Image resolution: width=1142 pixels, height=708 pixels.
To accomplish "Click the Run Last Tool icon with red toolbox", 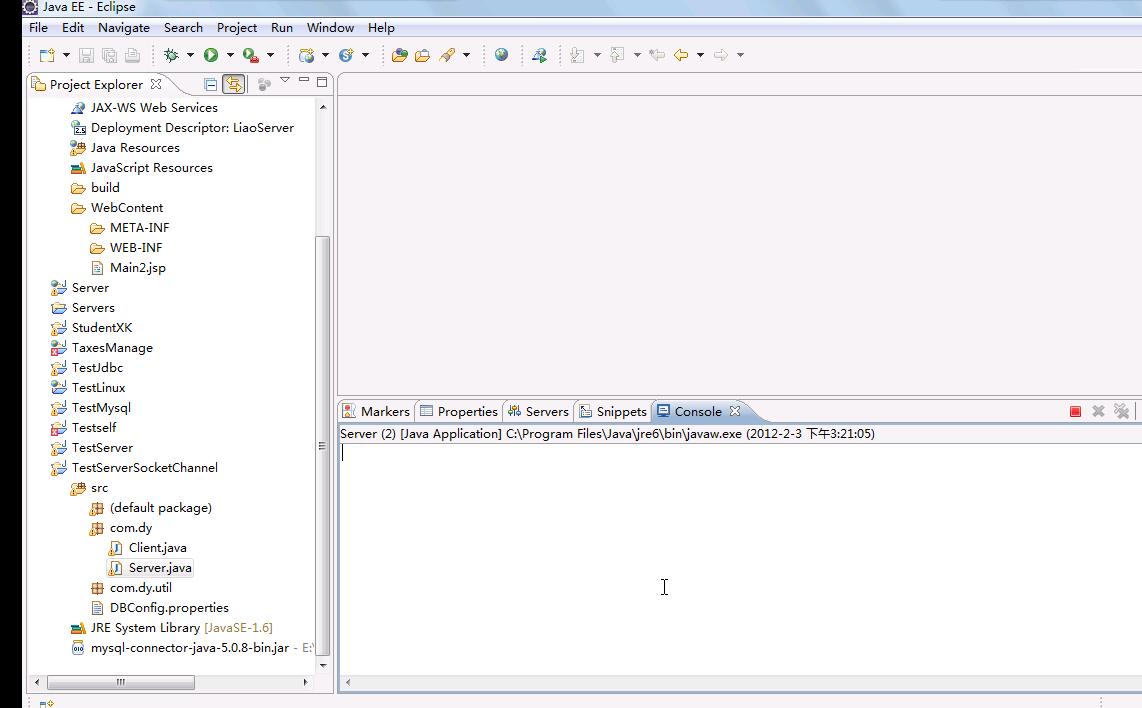I will pyautogui.click(x=251, y=55).
